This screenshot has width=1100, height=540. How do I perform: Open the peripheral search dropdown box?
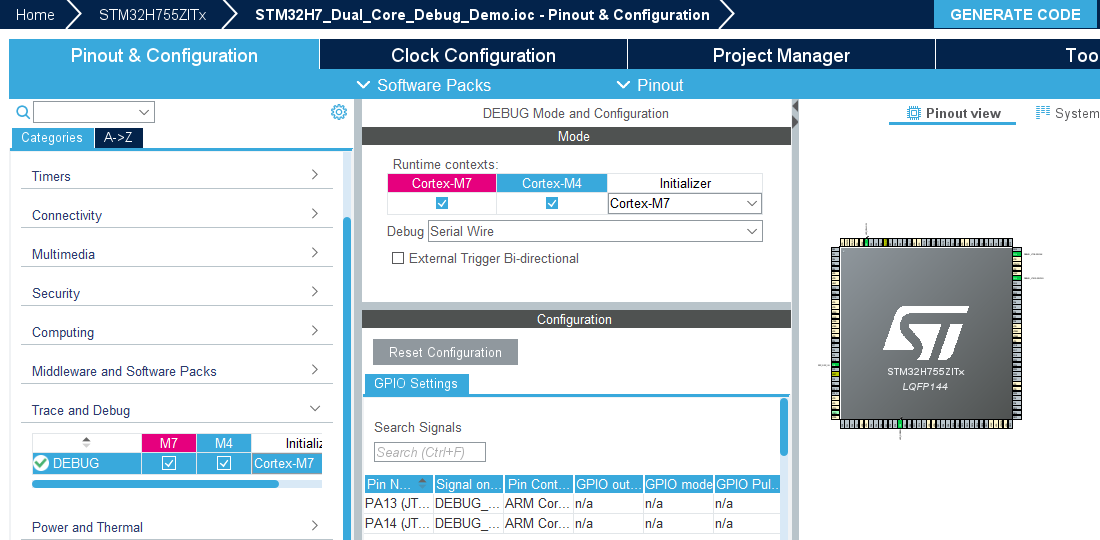[94, 112]
